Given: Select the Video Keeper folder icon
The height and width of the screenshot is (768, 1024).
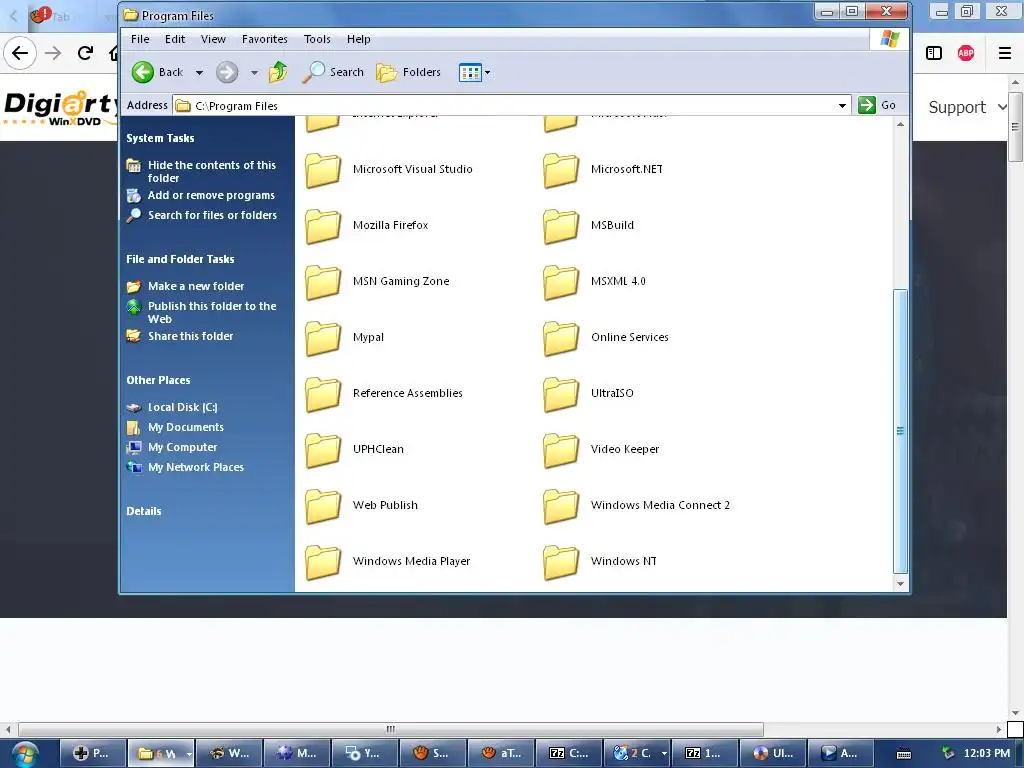Looking at the screenshot, I should (561, 450).
